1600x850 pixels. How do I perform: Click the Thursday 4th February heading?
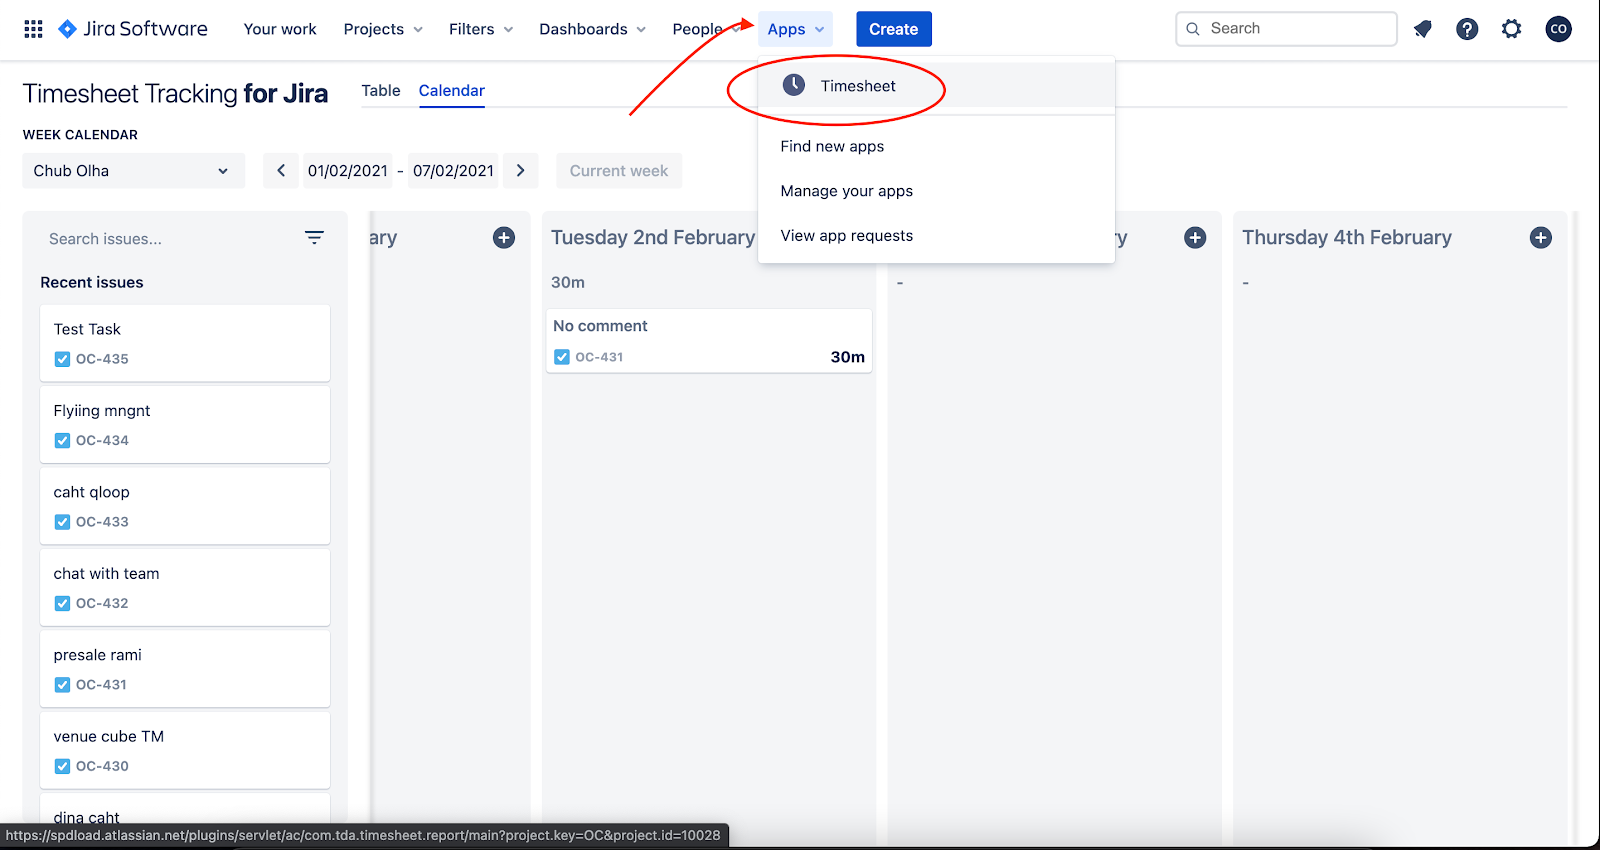coord(1347,238)
